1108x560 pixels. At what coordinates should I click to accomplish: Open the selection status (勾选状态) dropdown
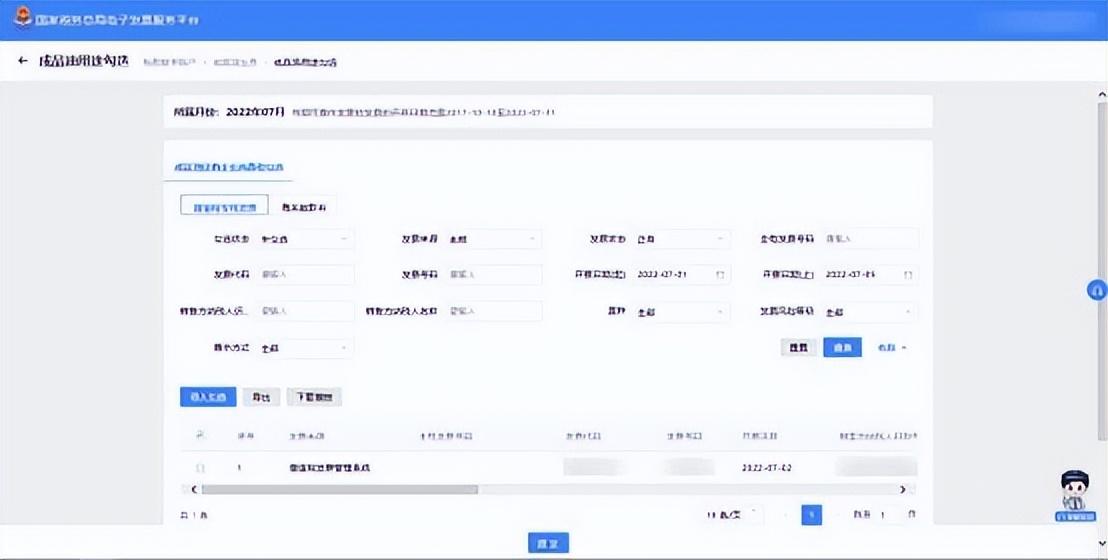click(x=305, y=239)
